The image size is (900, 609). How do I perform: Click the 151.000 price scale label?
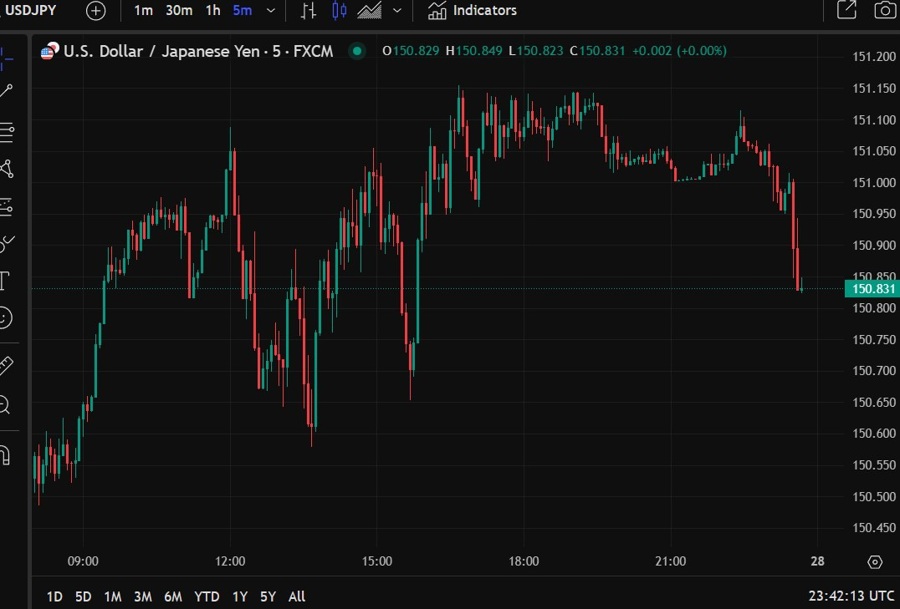click(874, 182)
